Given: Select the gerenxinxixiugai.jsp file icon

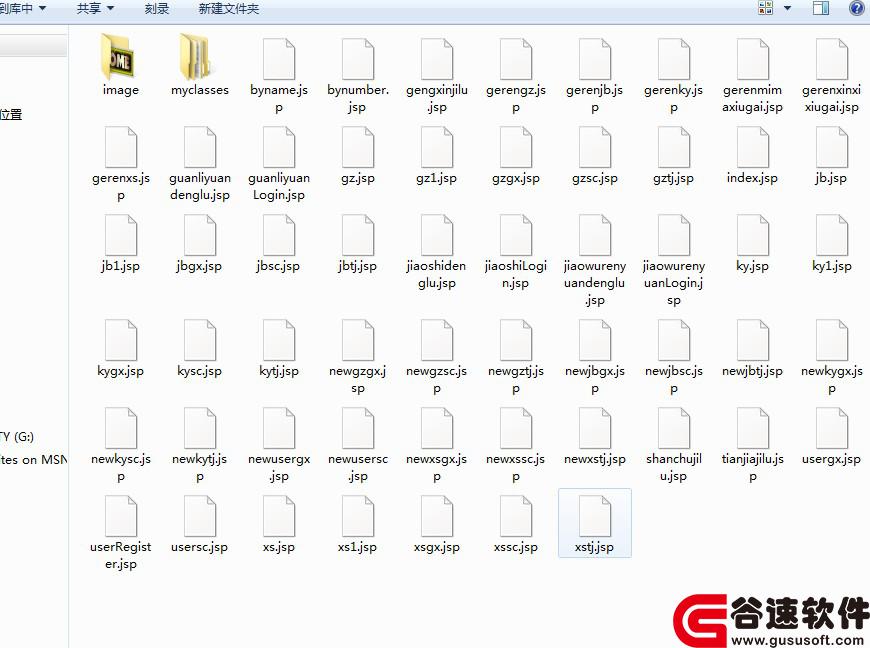Looking at the screenshot, I should click(831, 59).
